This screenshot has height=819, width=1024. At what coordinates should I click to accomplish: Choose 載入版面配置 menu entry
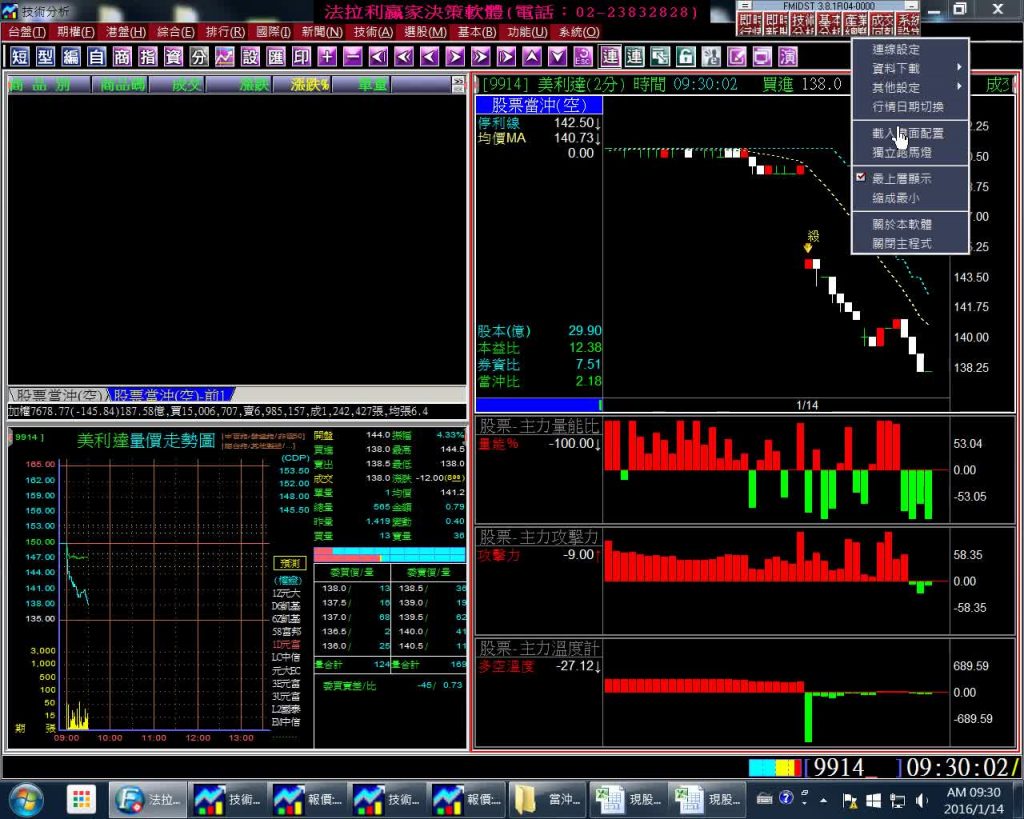[x=910, y=133]
